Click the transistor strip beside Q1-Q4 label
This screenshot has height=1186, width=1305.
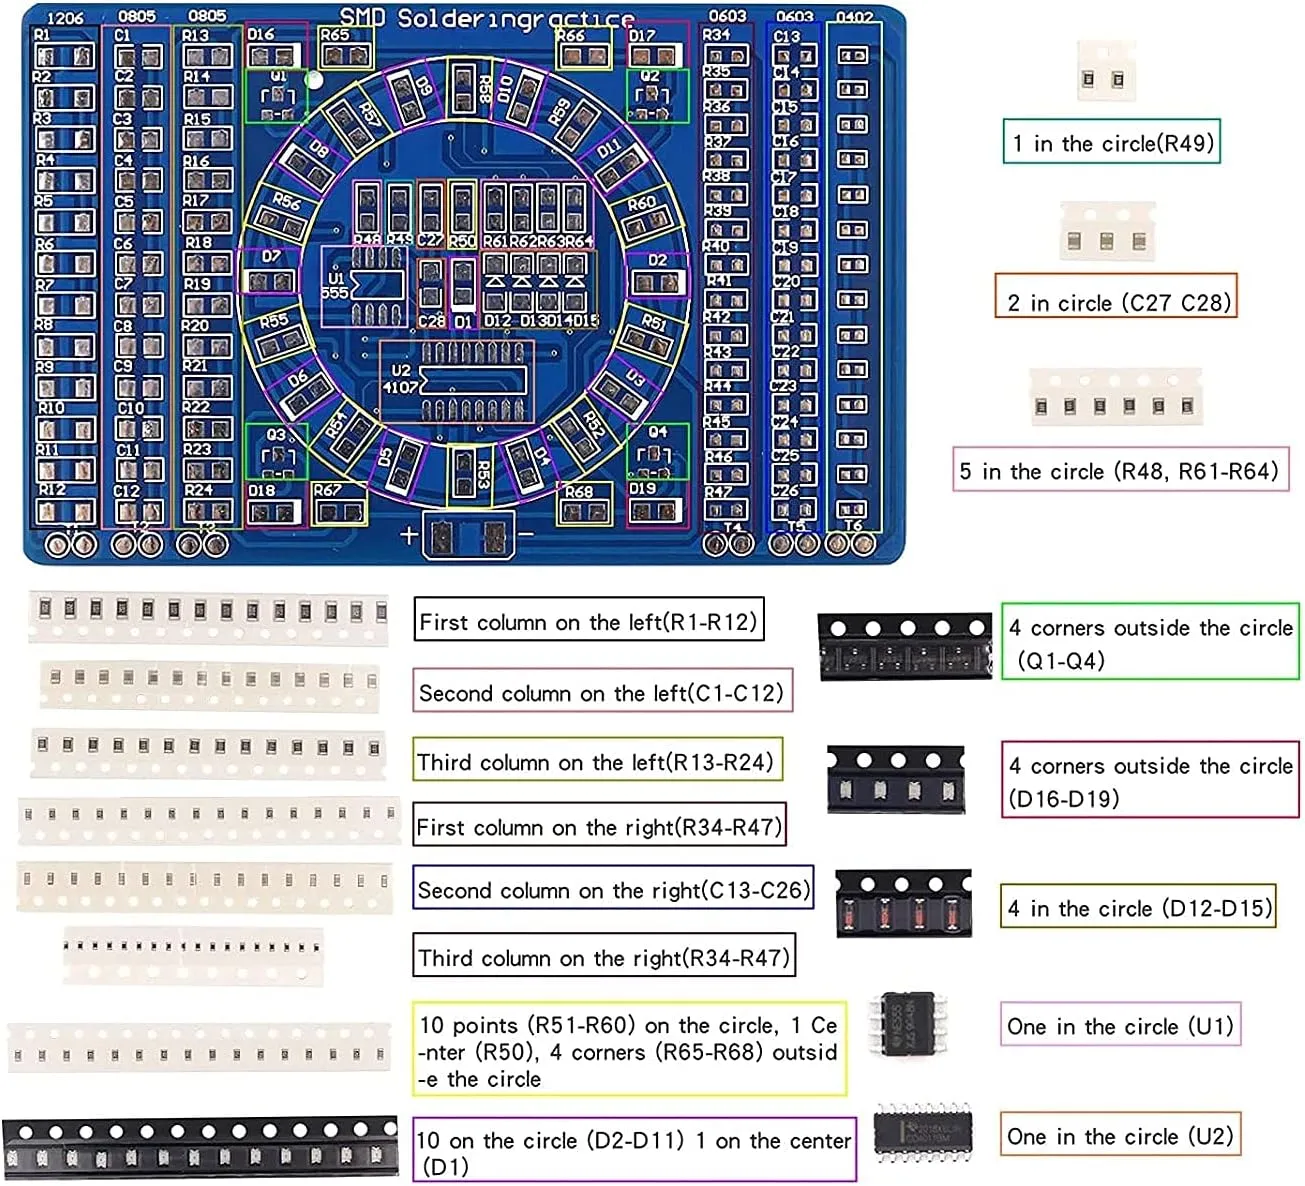(905, 647)
